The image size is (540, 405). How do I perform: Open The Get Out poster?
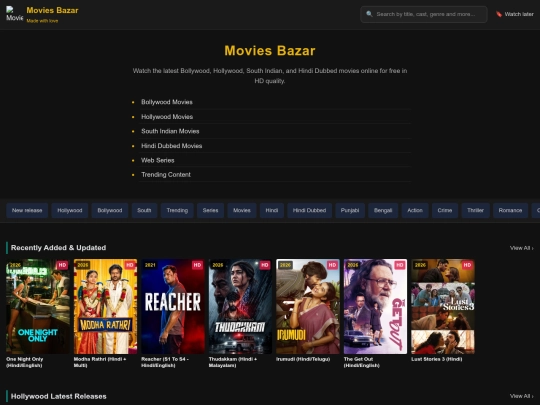[x=375, y=307]
